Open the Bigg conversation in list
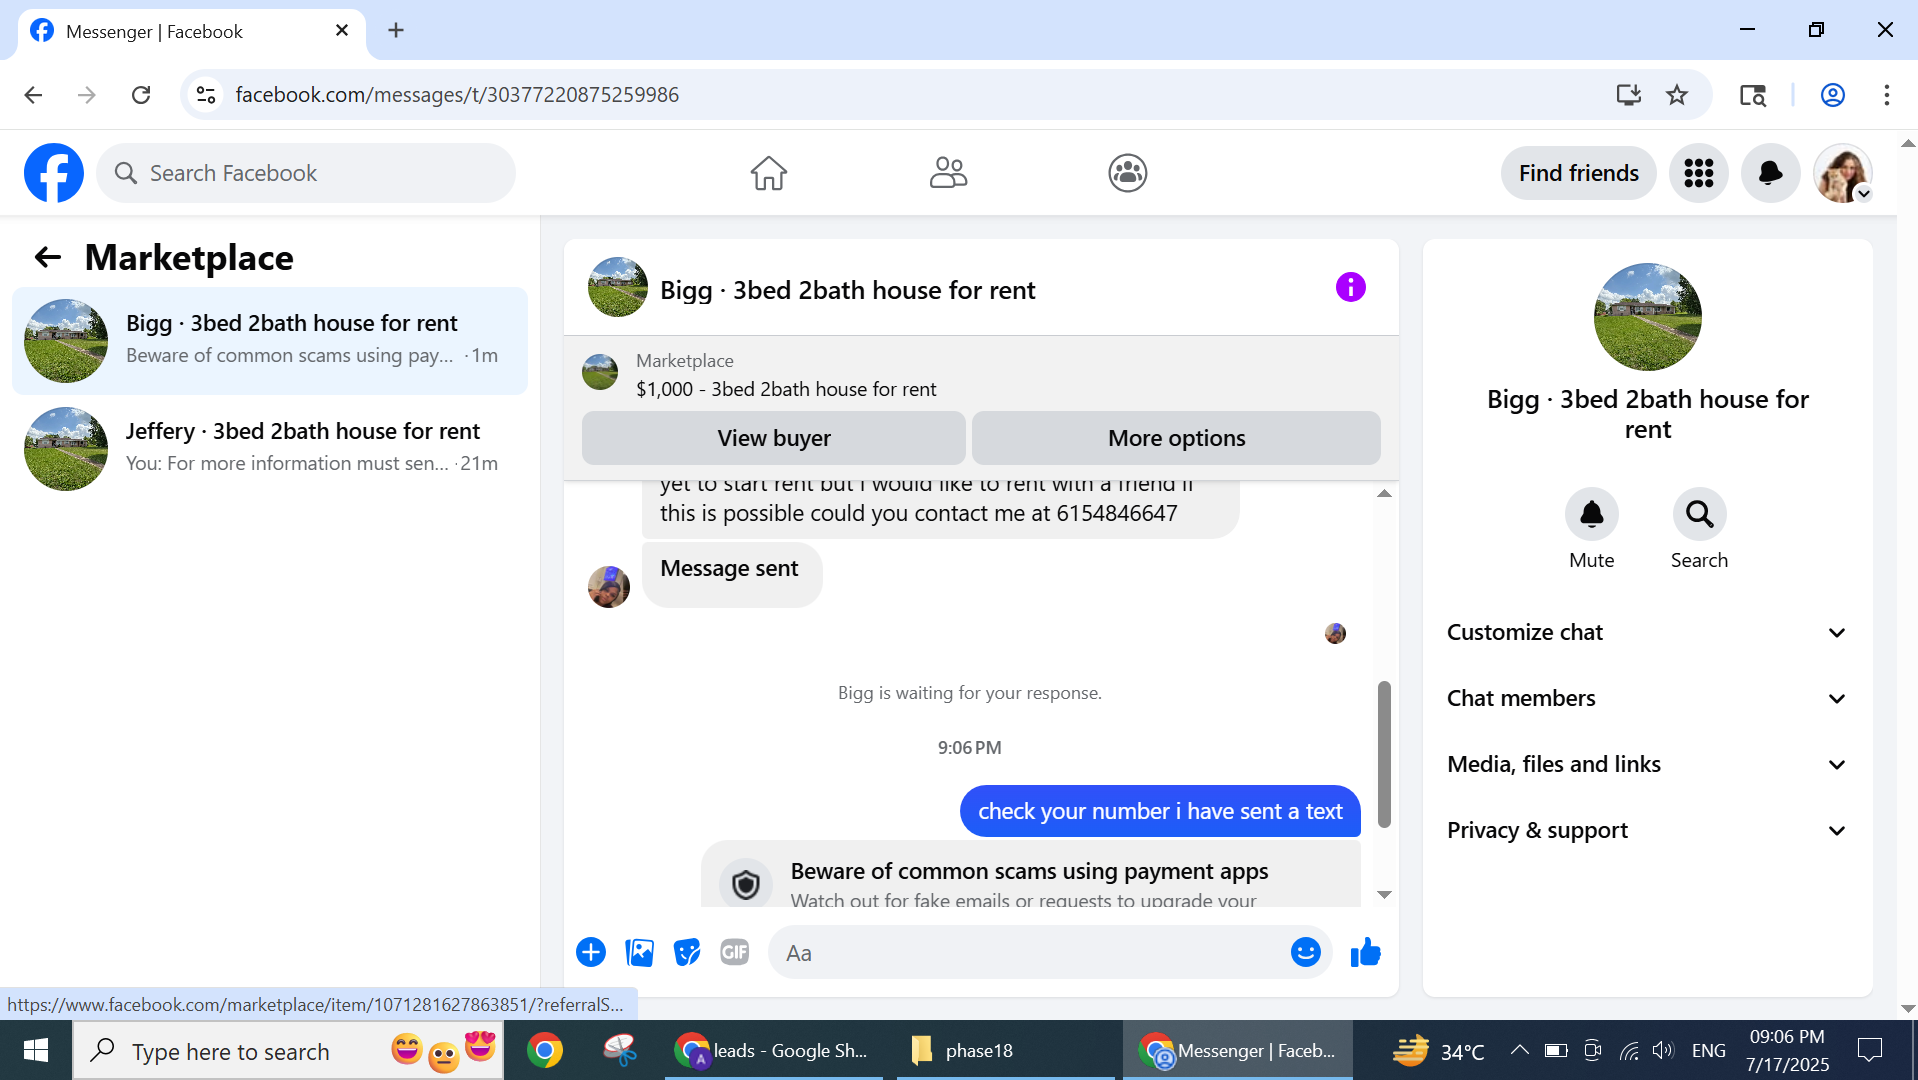Viewport: 1918px width, 1080px height. (x=270, y=341)
